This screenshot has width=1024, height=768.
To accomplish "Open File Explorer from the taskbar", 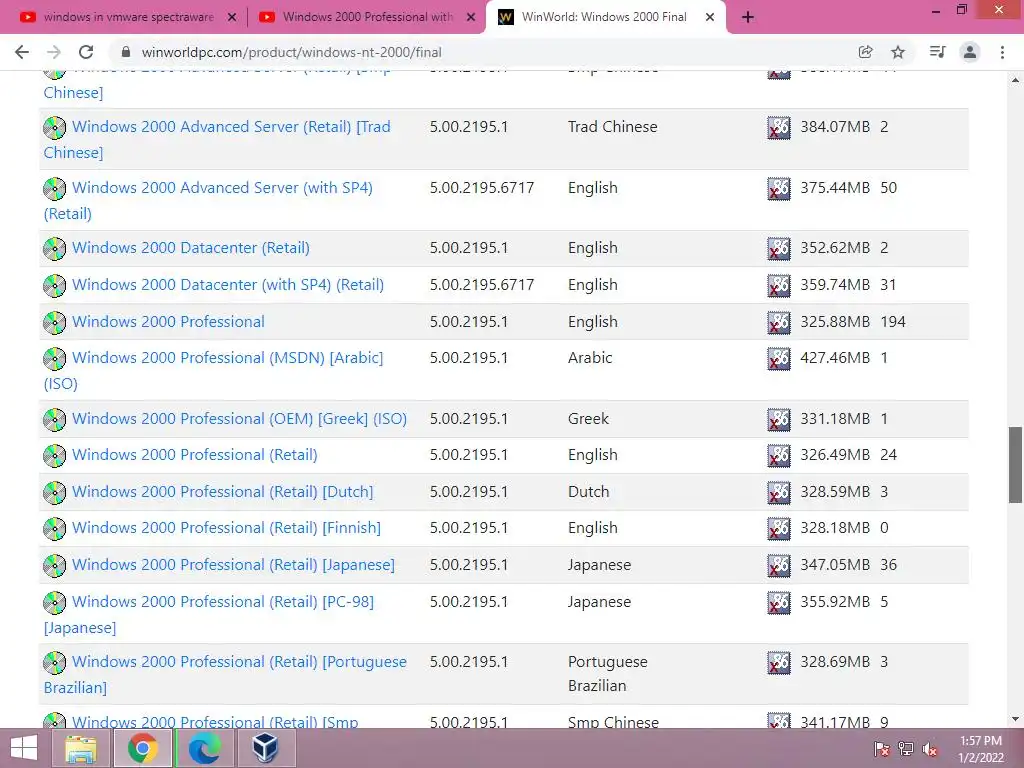I will (81, 748).
